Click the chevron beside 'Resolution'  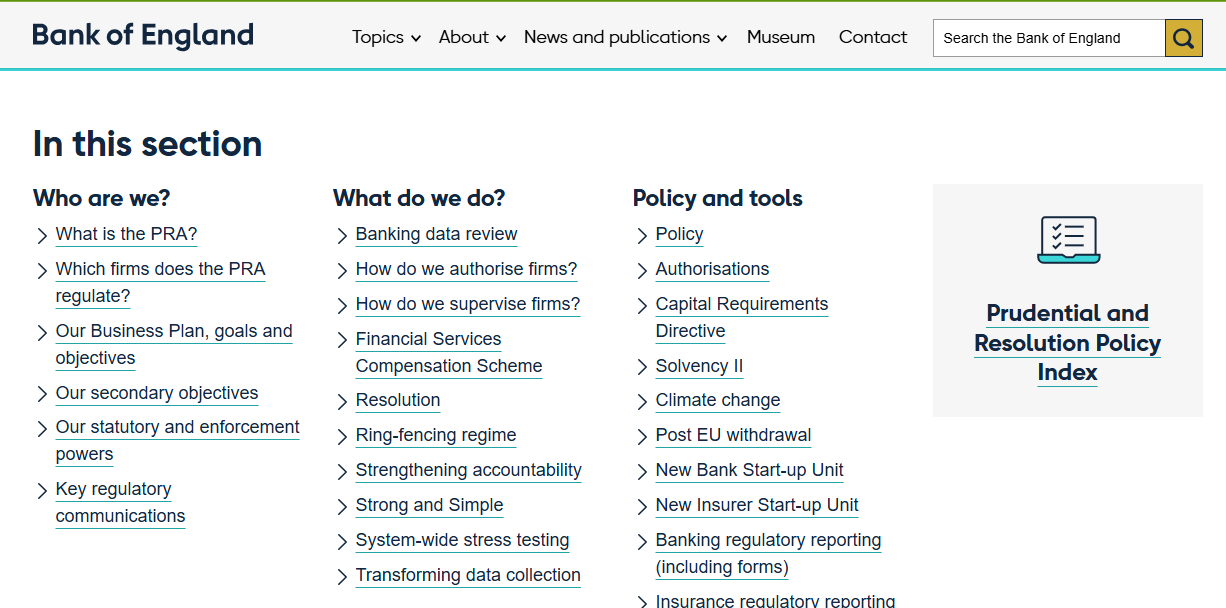pyautogui.click(x=341, y=401)
